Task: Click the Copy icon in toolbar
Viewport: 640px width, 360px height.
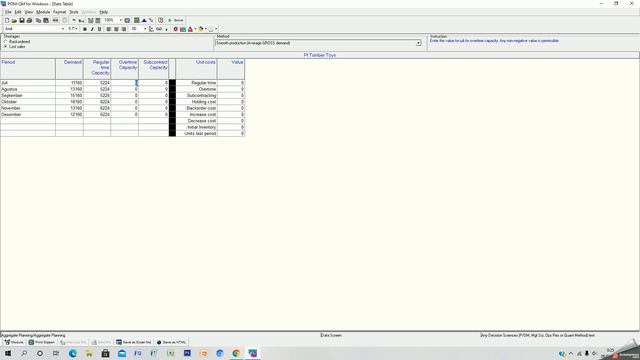Action: coord(38,20)
